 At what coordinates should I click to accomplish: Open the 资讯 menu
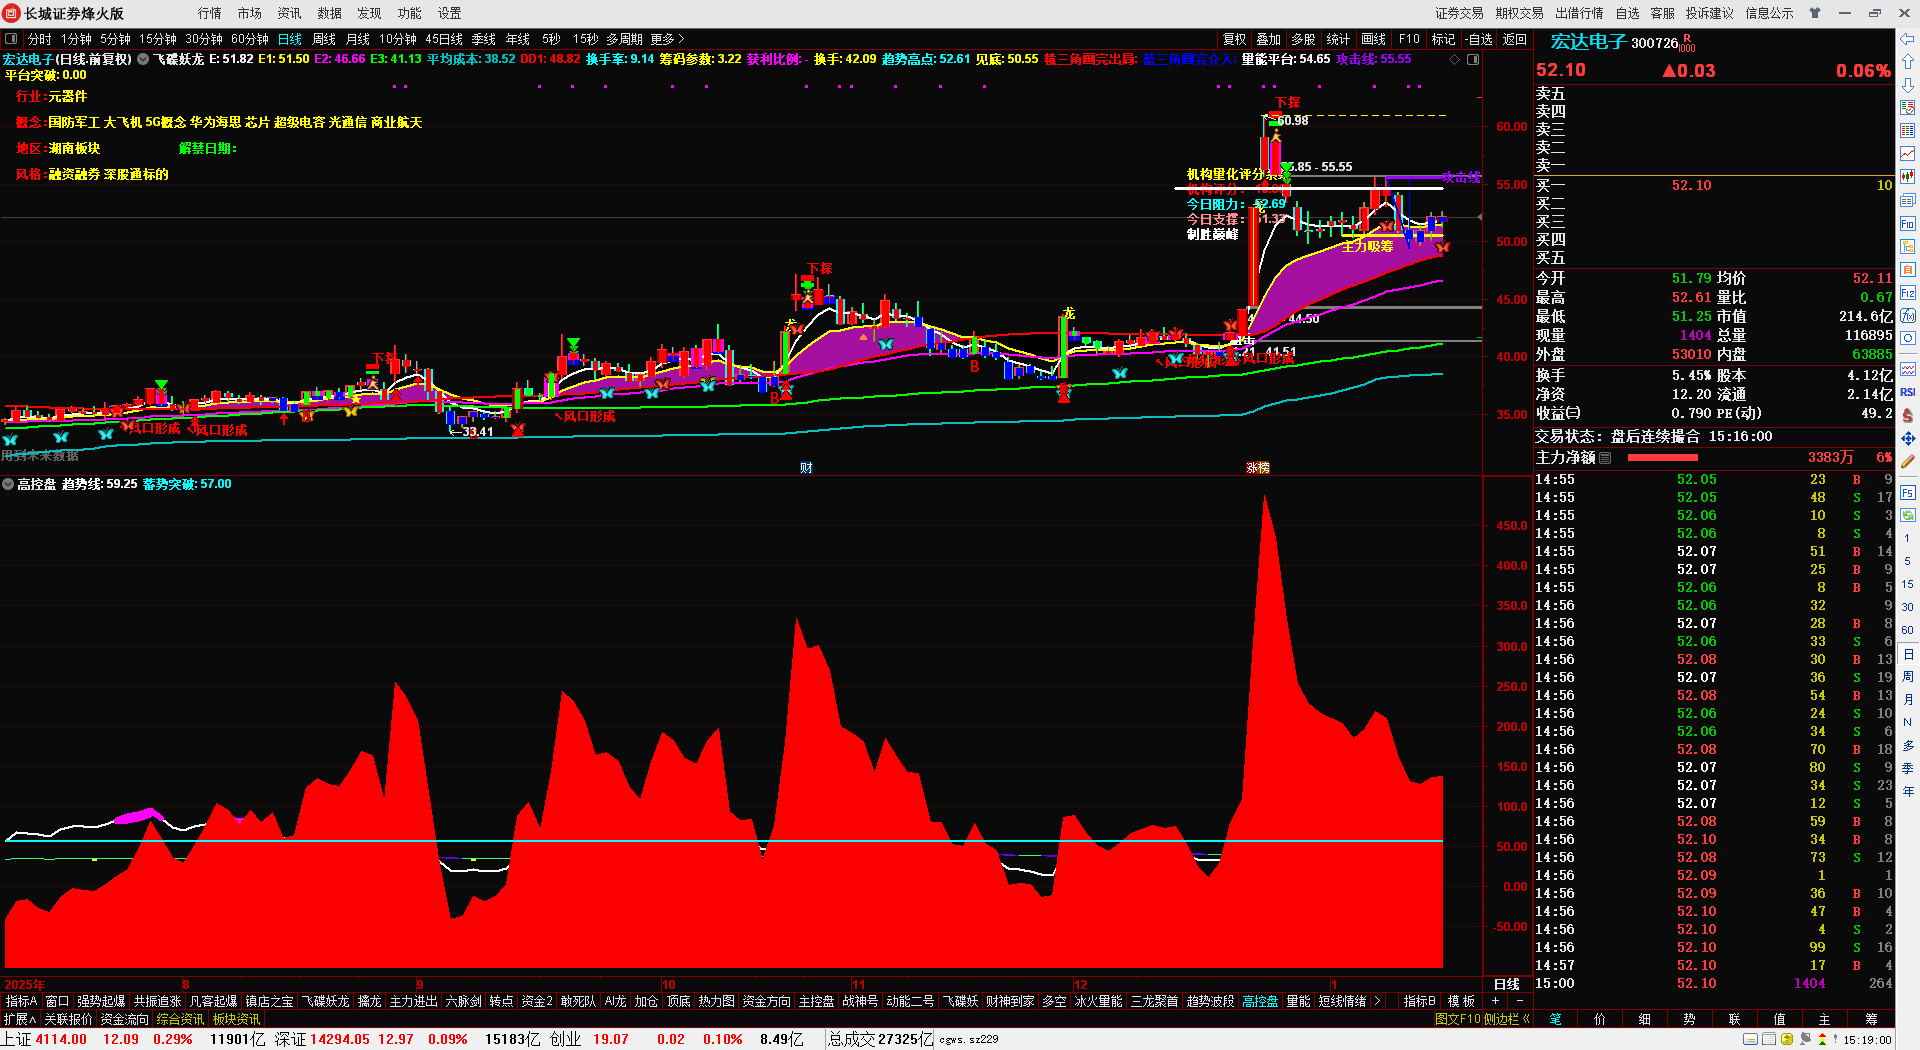click(290, 13)
